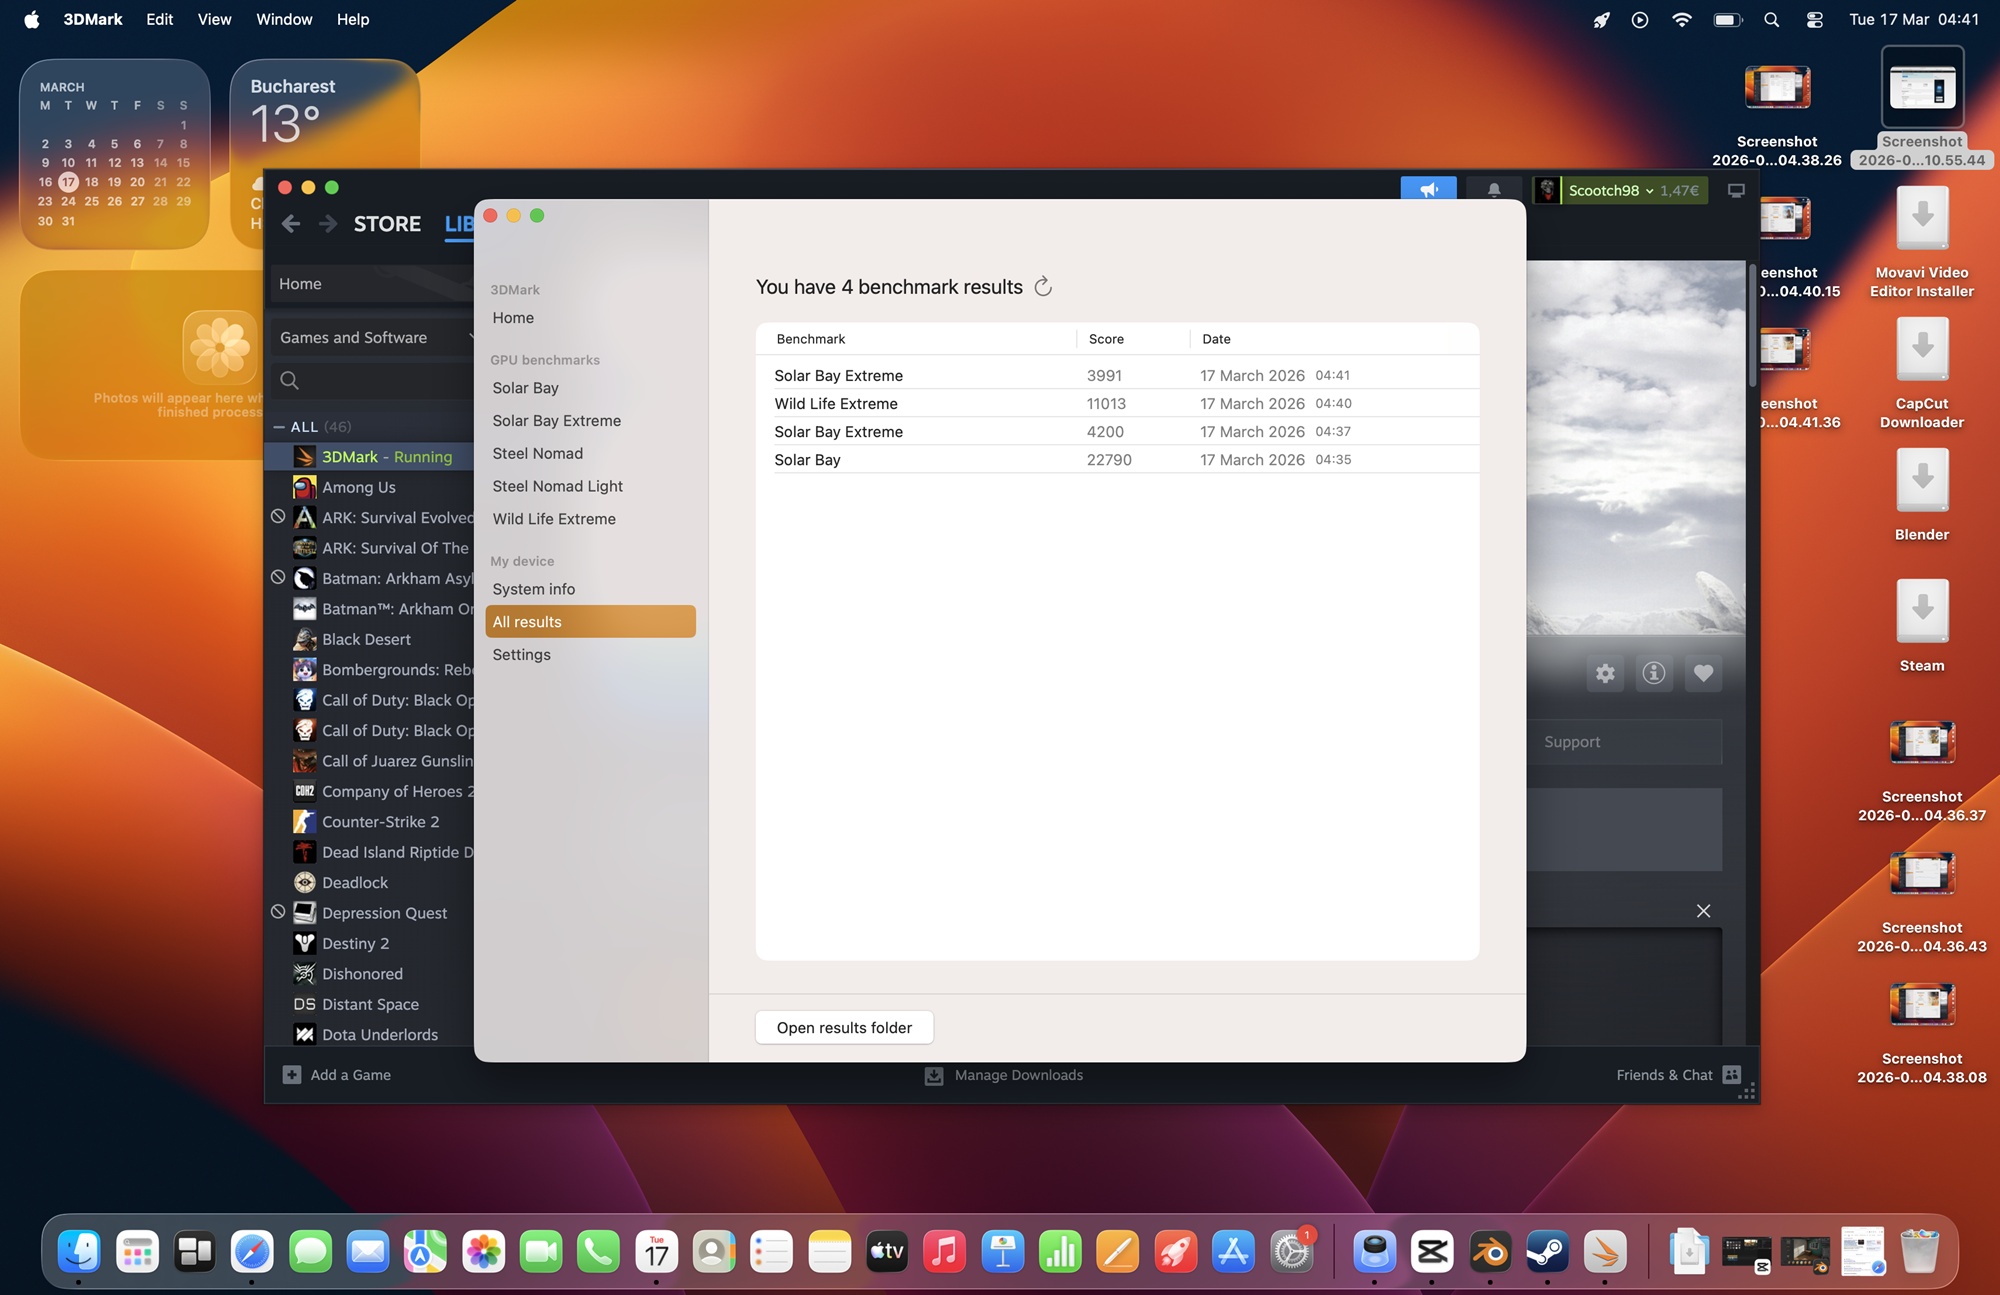Open the Window menu

284,19
